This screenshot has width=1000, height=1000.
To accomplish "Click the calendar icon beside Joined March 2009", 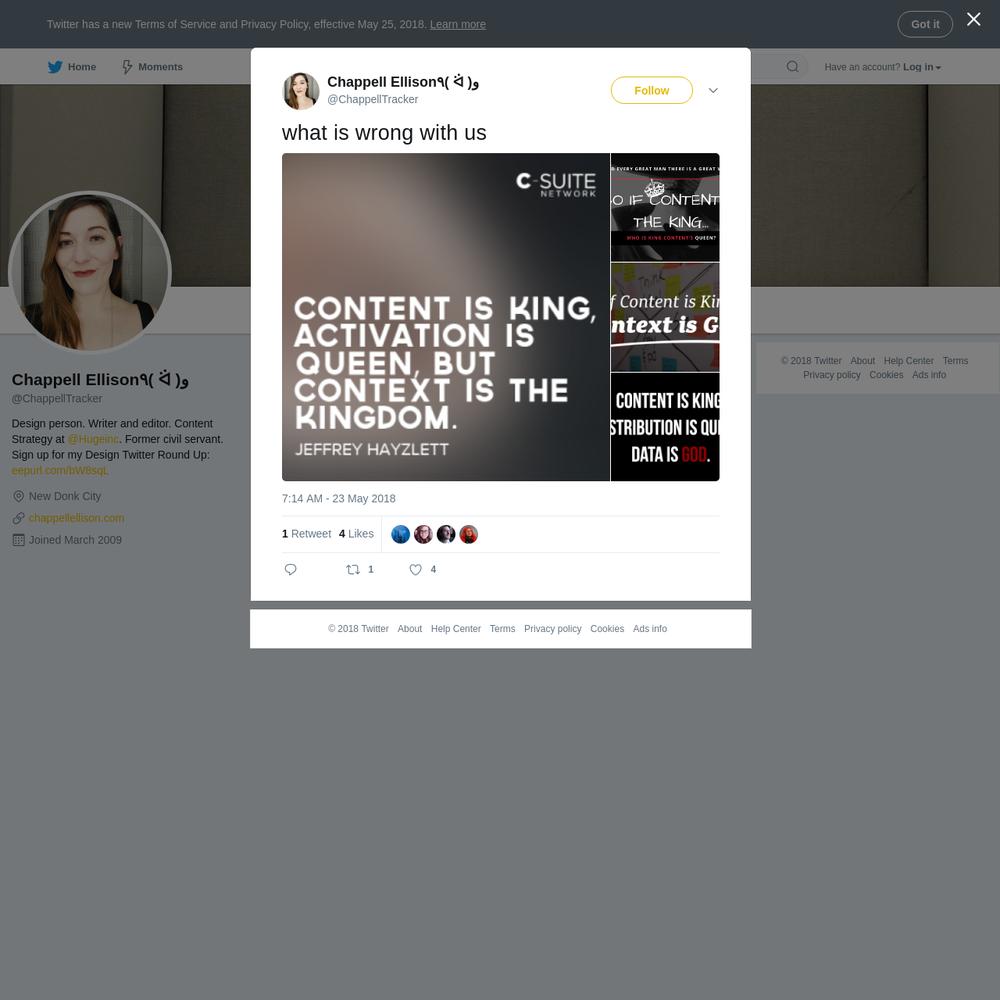I will (x=18, y=540).
